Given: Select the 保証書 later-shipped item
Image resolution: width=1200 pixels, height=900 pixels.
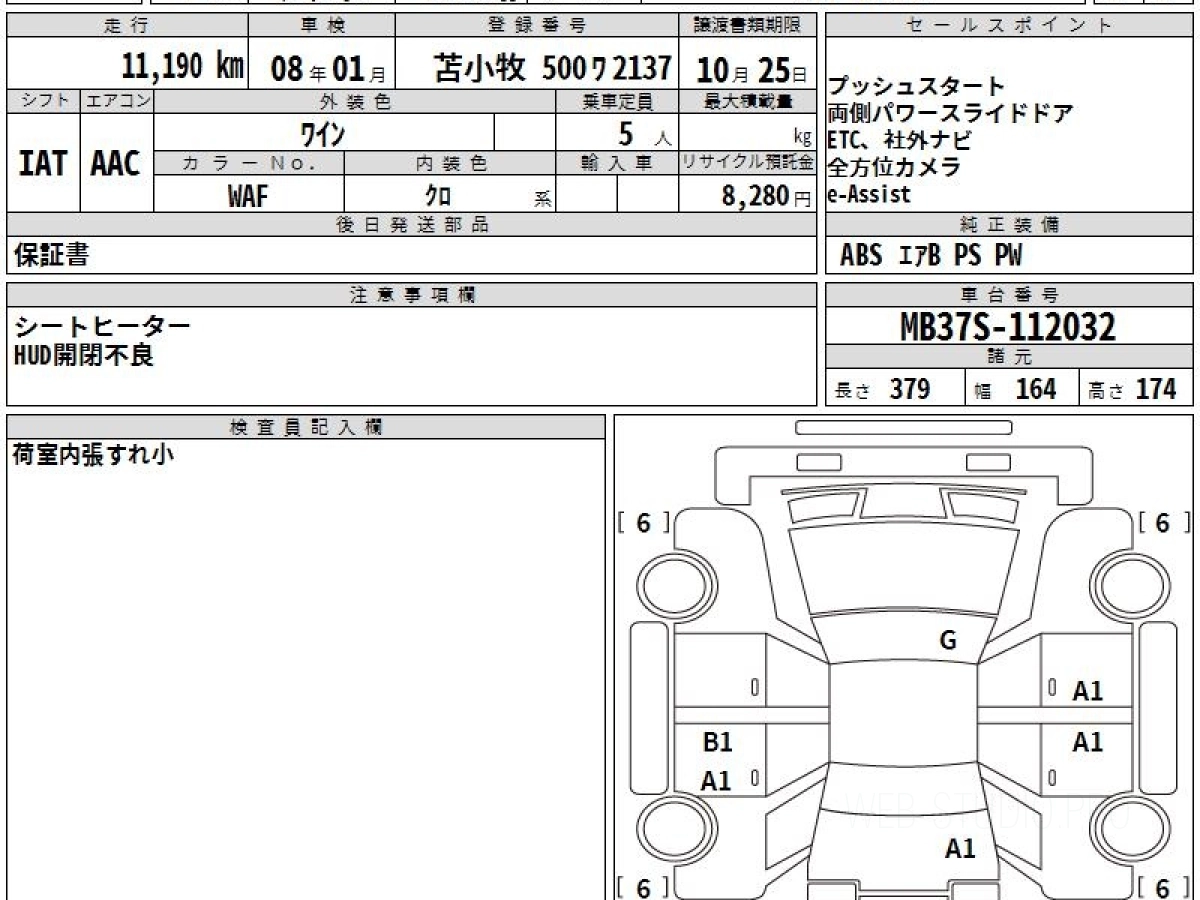Looking at the screenshot, I should (51, 255).
